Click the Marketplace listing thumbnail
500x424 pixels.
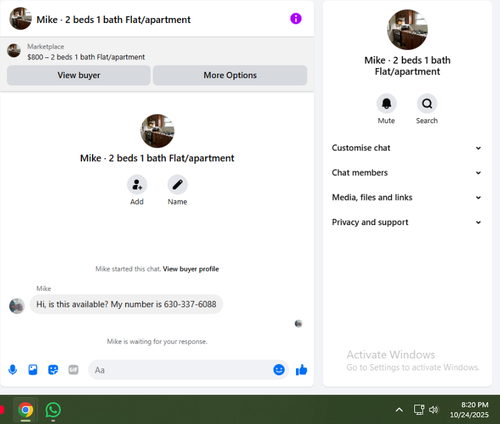[14, 51]
